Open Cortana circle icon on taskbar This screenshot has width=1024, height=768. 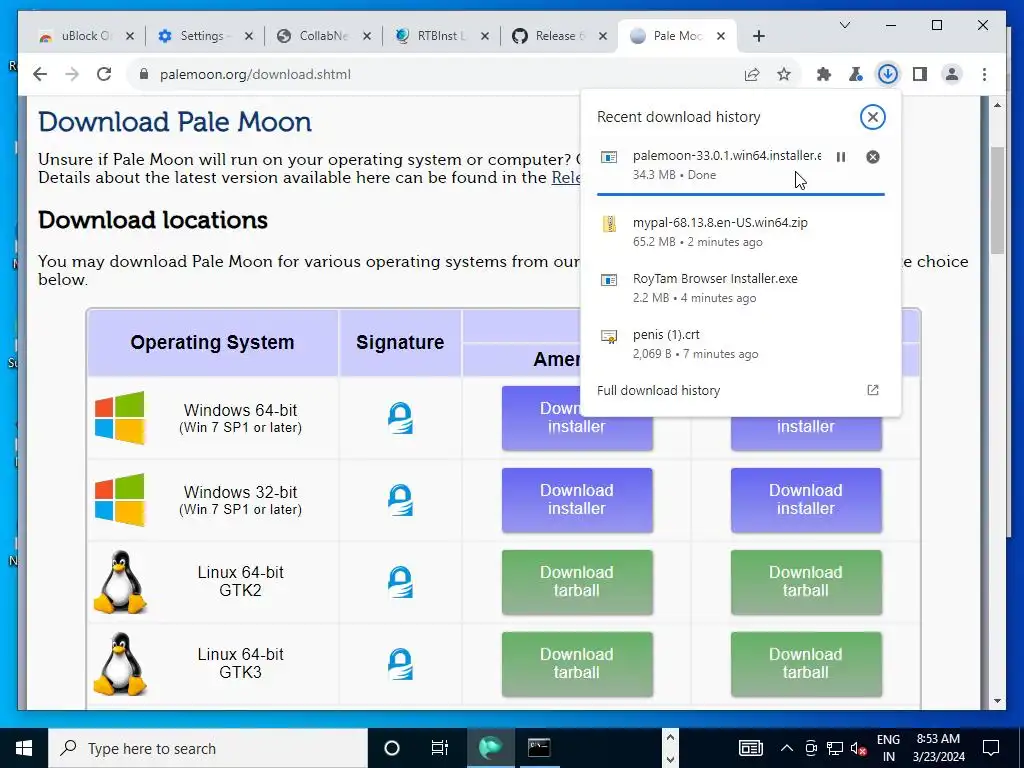pyautogui.click(x=391, y=748)
